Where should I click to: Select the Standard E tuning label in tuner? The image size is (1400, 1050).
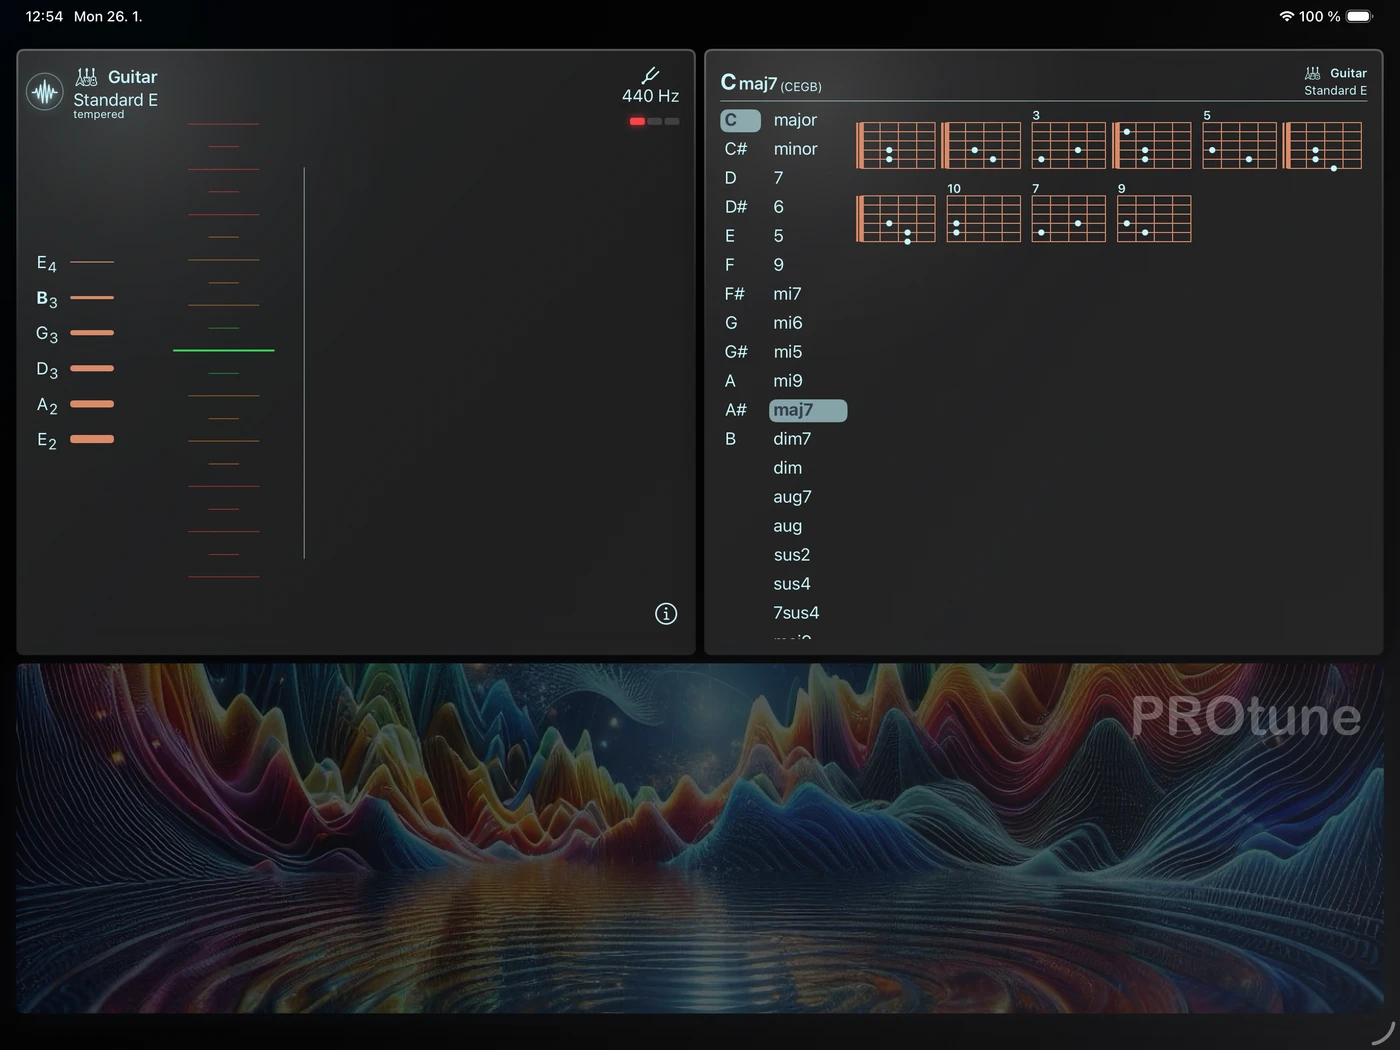[x=115, y=100]
